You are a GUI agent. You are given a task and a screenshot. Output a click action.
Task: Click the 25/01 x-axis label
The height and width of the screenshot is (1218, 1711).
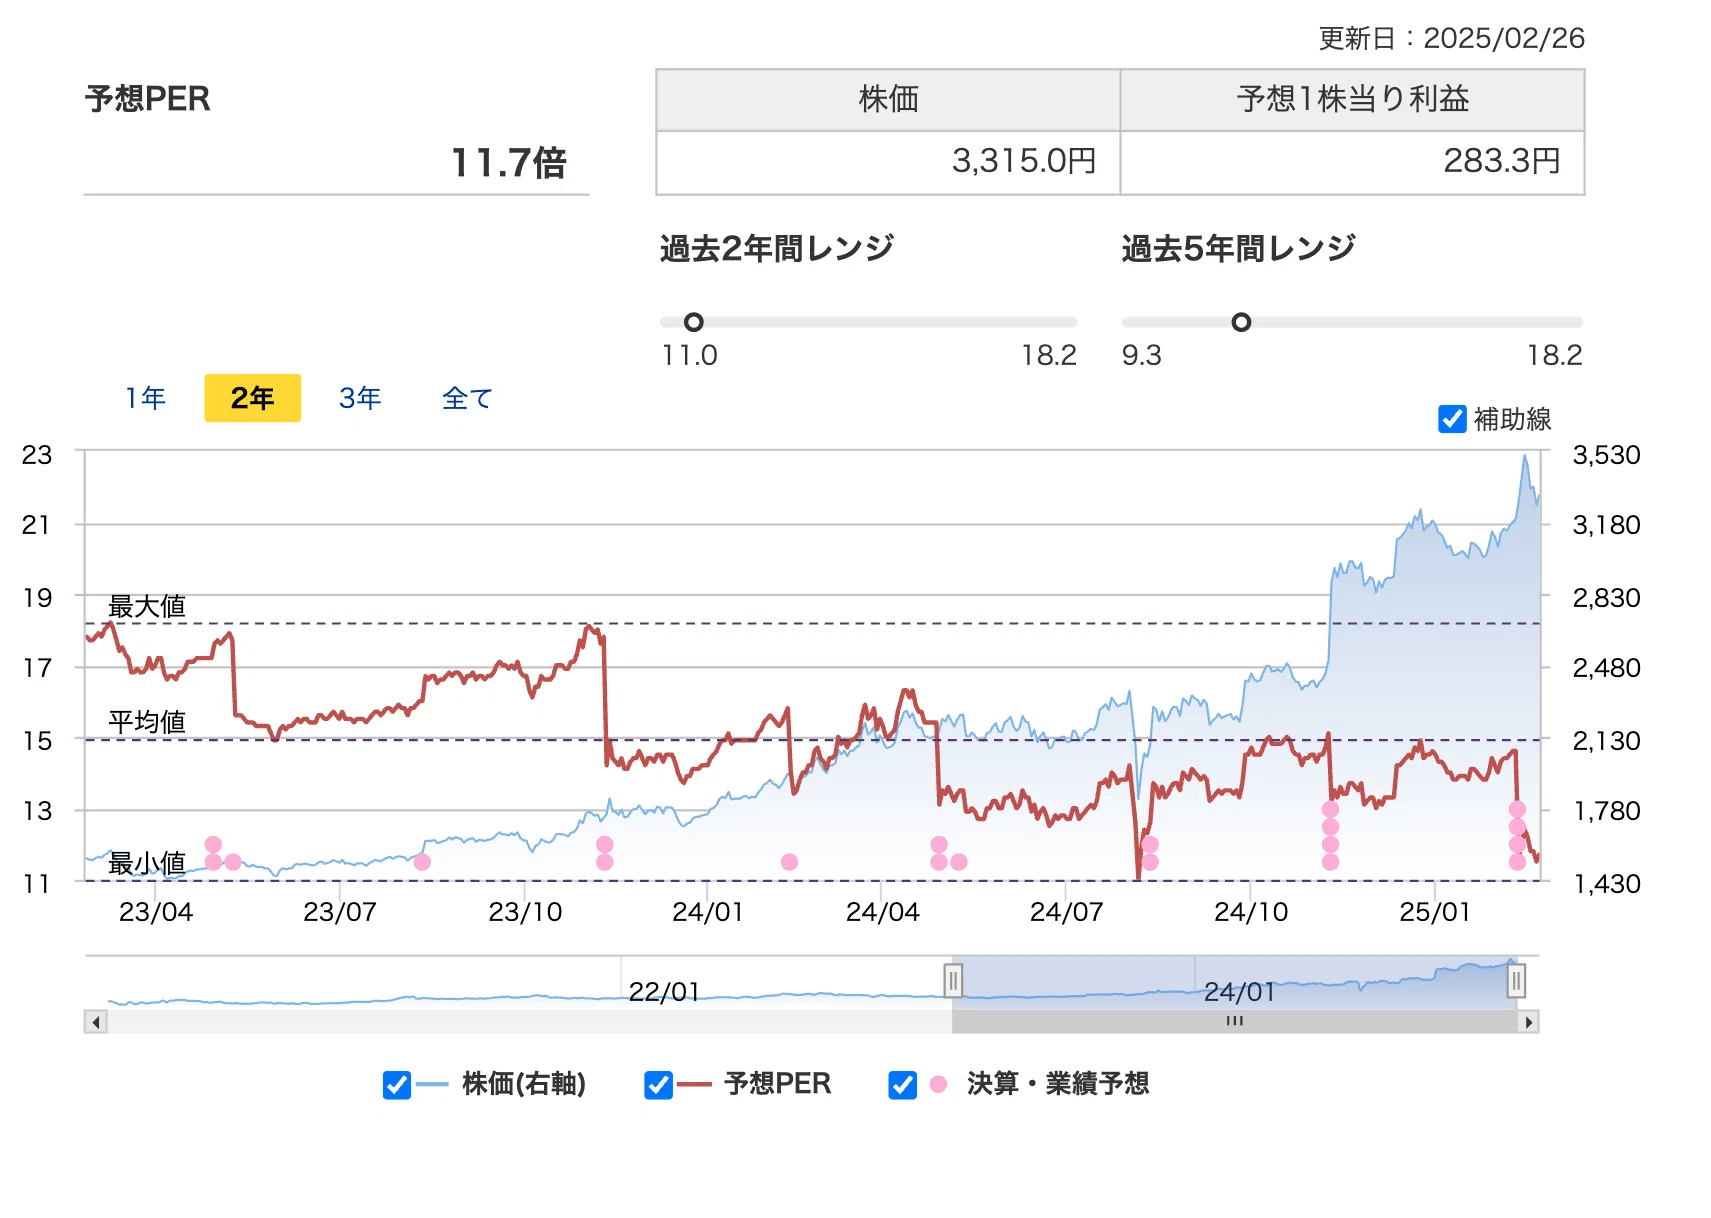1435,912
